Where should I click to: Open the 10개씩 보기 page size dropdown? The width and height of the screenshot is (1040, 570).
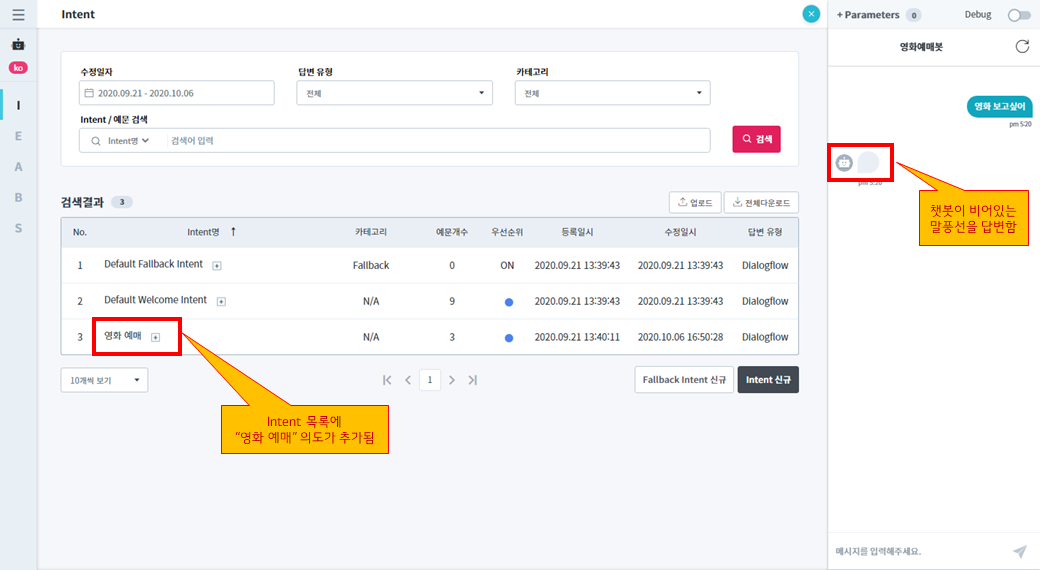coord(104,380)
